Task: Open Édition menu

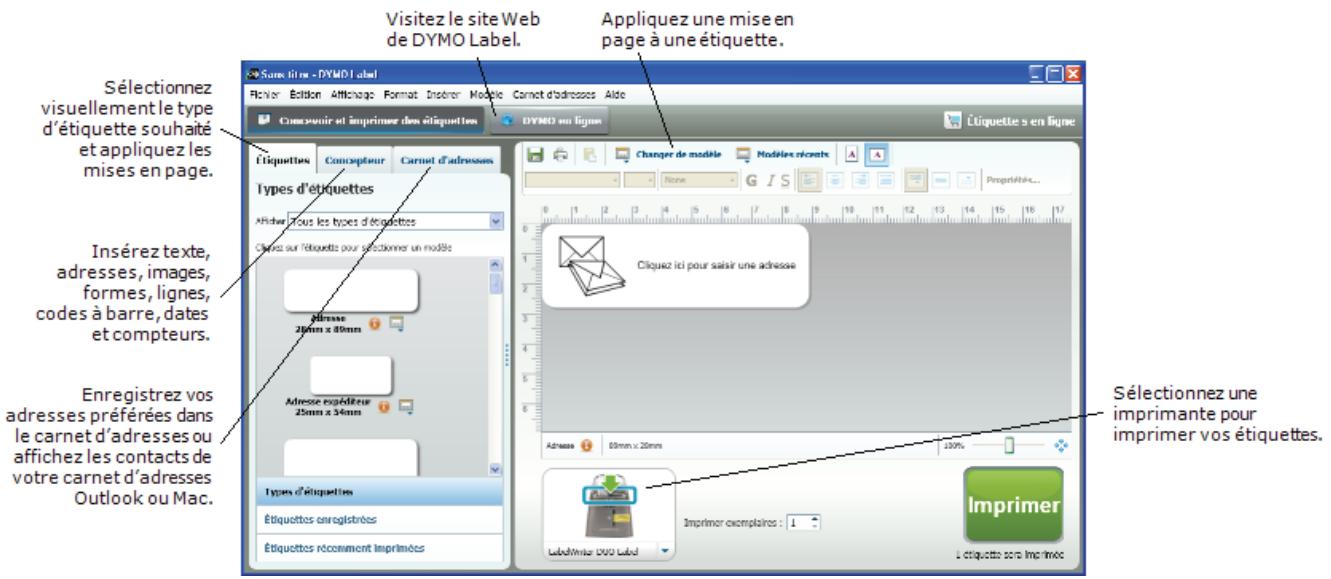Action: point(304,93)
